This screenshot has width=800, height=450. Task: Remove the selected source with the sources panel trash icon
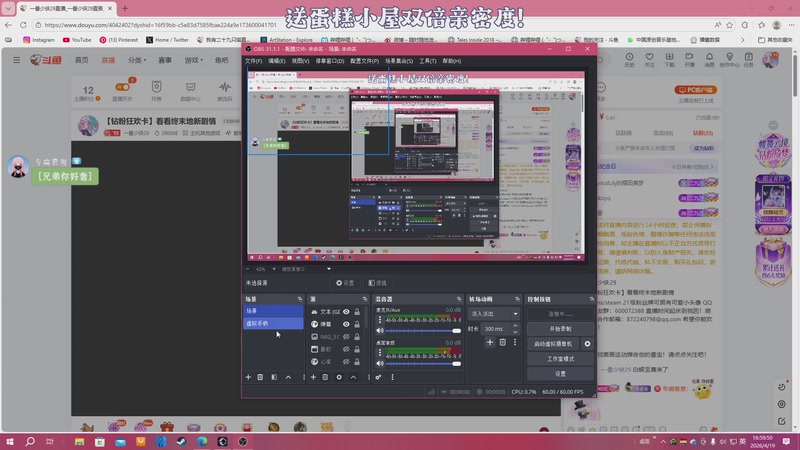pyautogui.click(x=325, y=377)
